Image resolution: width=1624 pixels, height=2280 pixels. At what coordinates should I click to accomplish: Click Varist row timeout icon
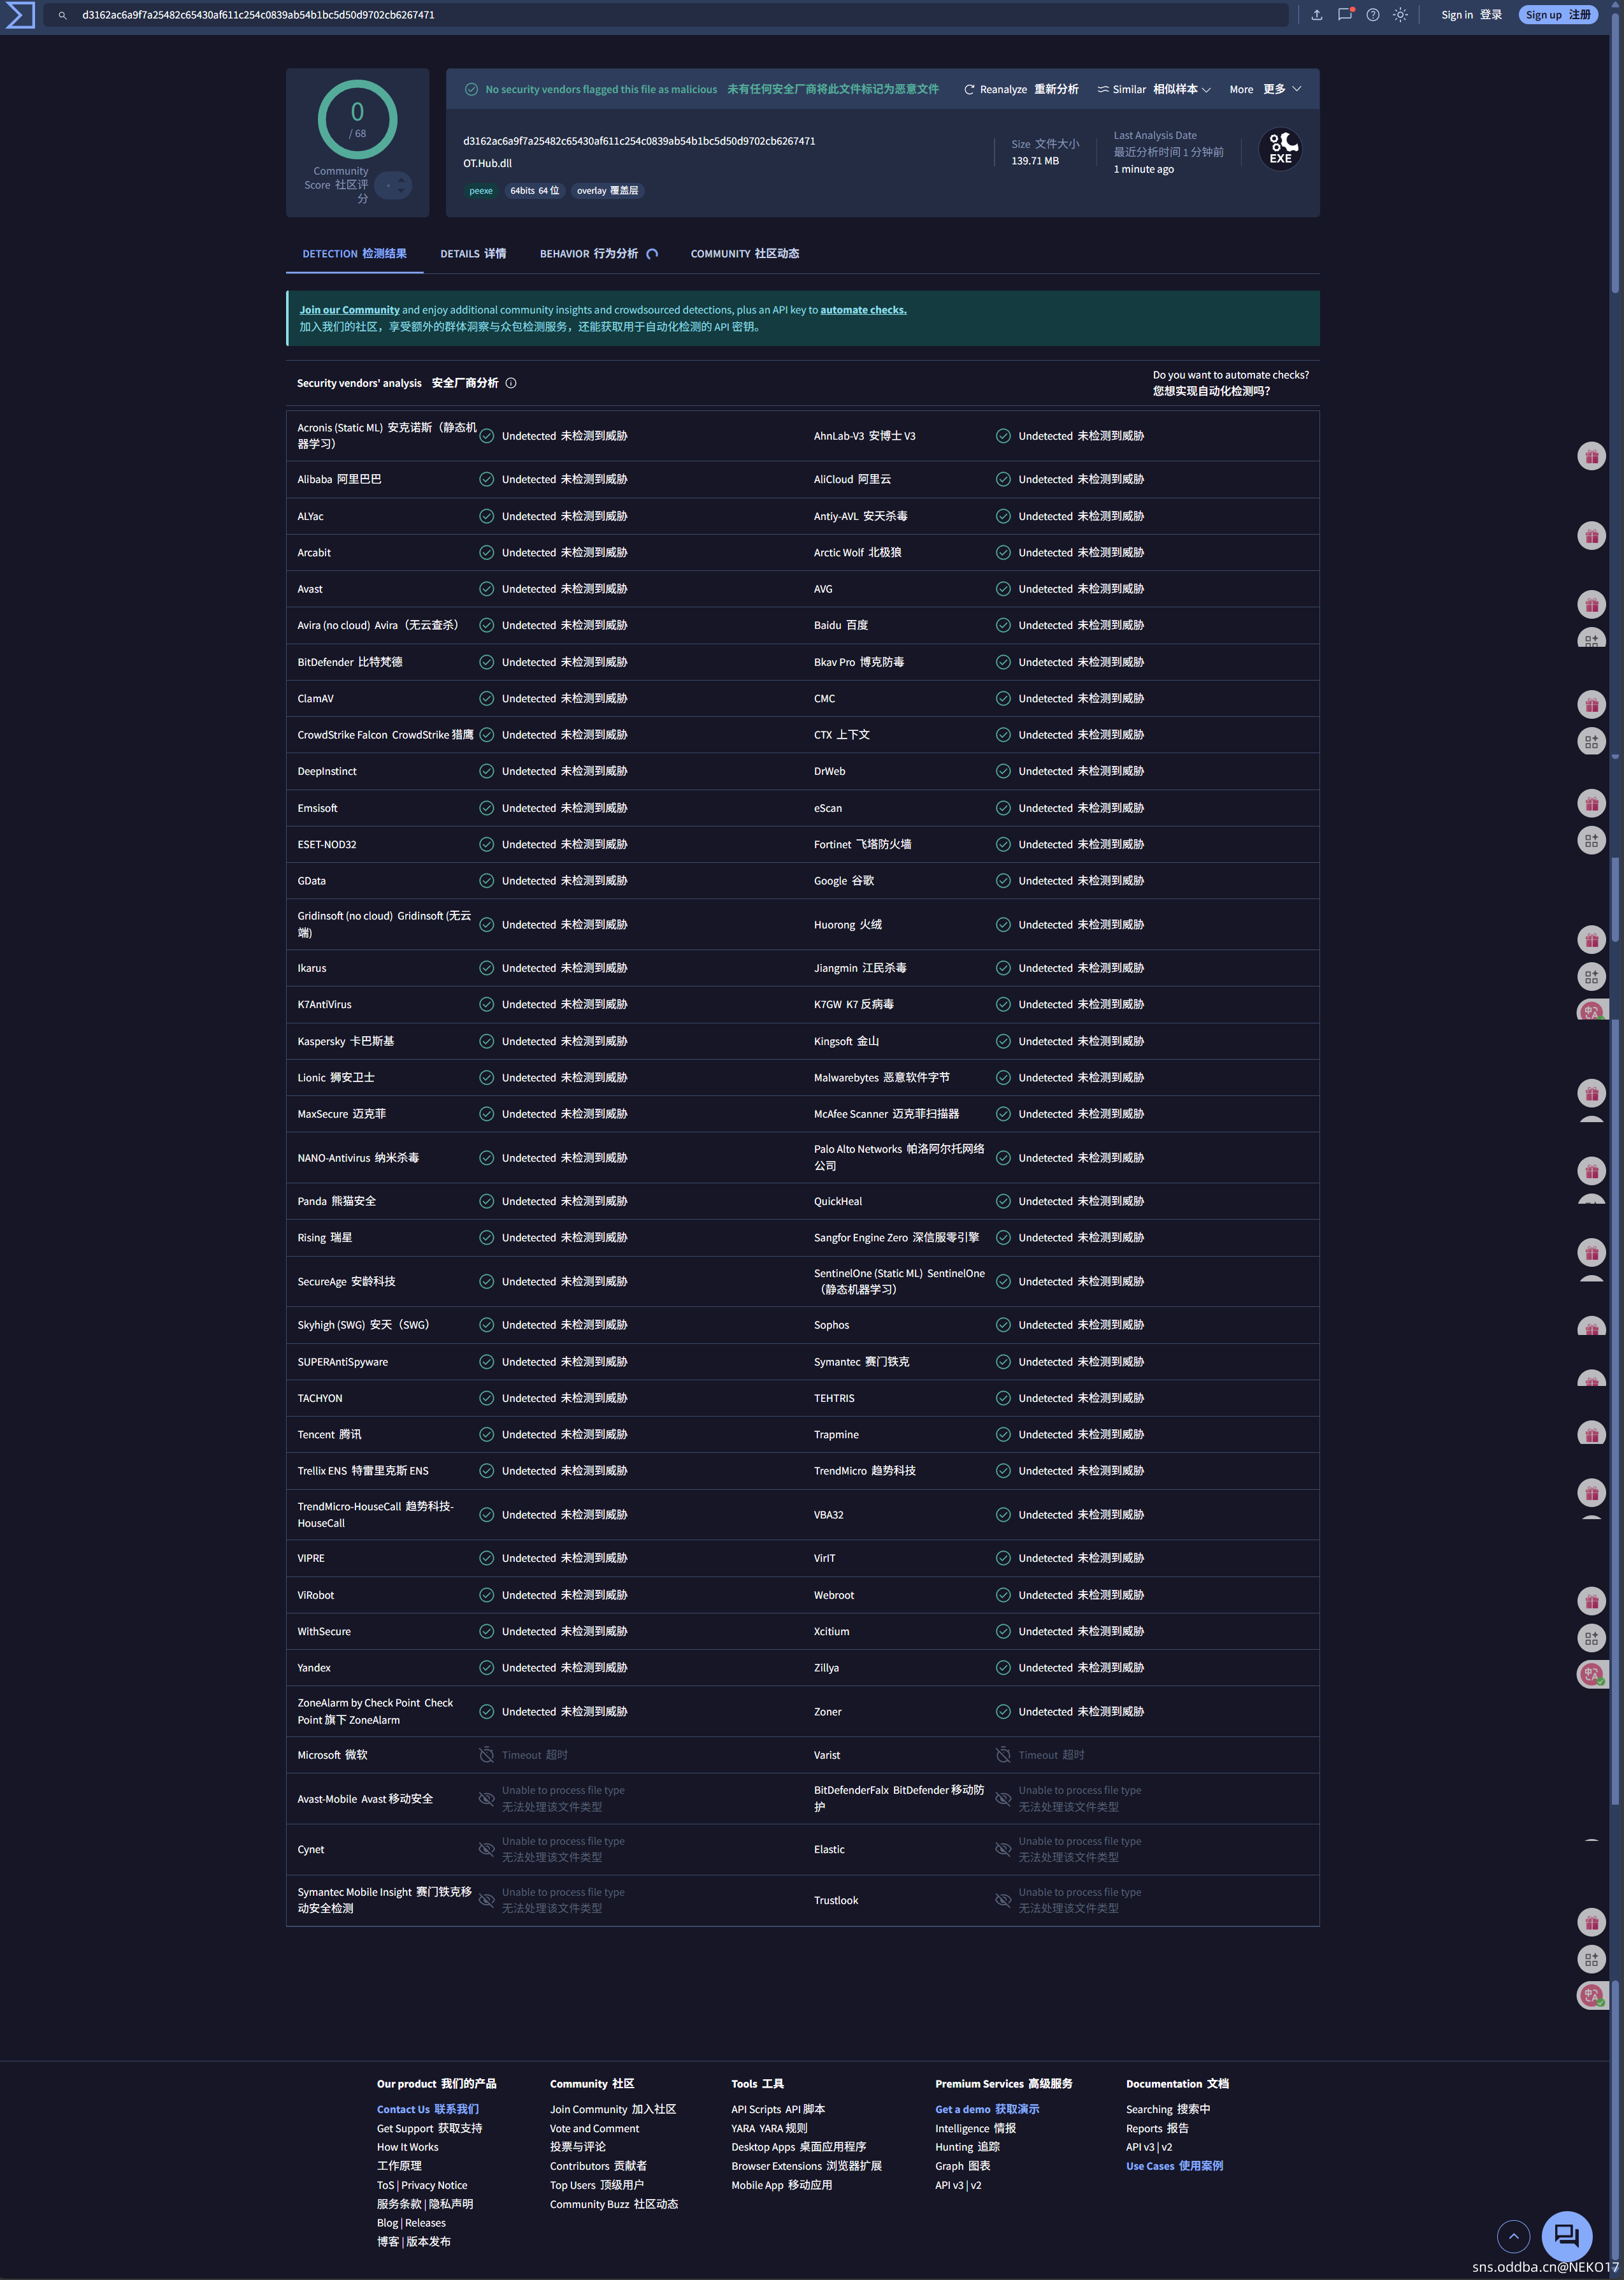point(1003,1755)
